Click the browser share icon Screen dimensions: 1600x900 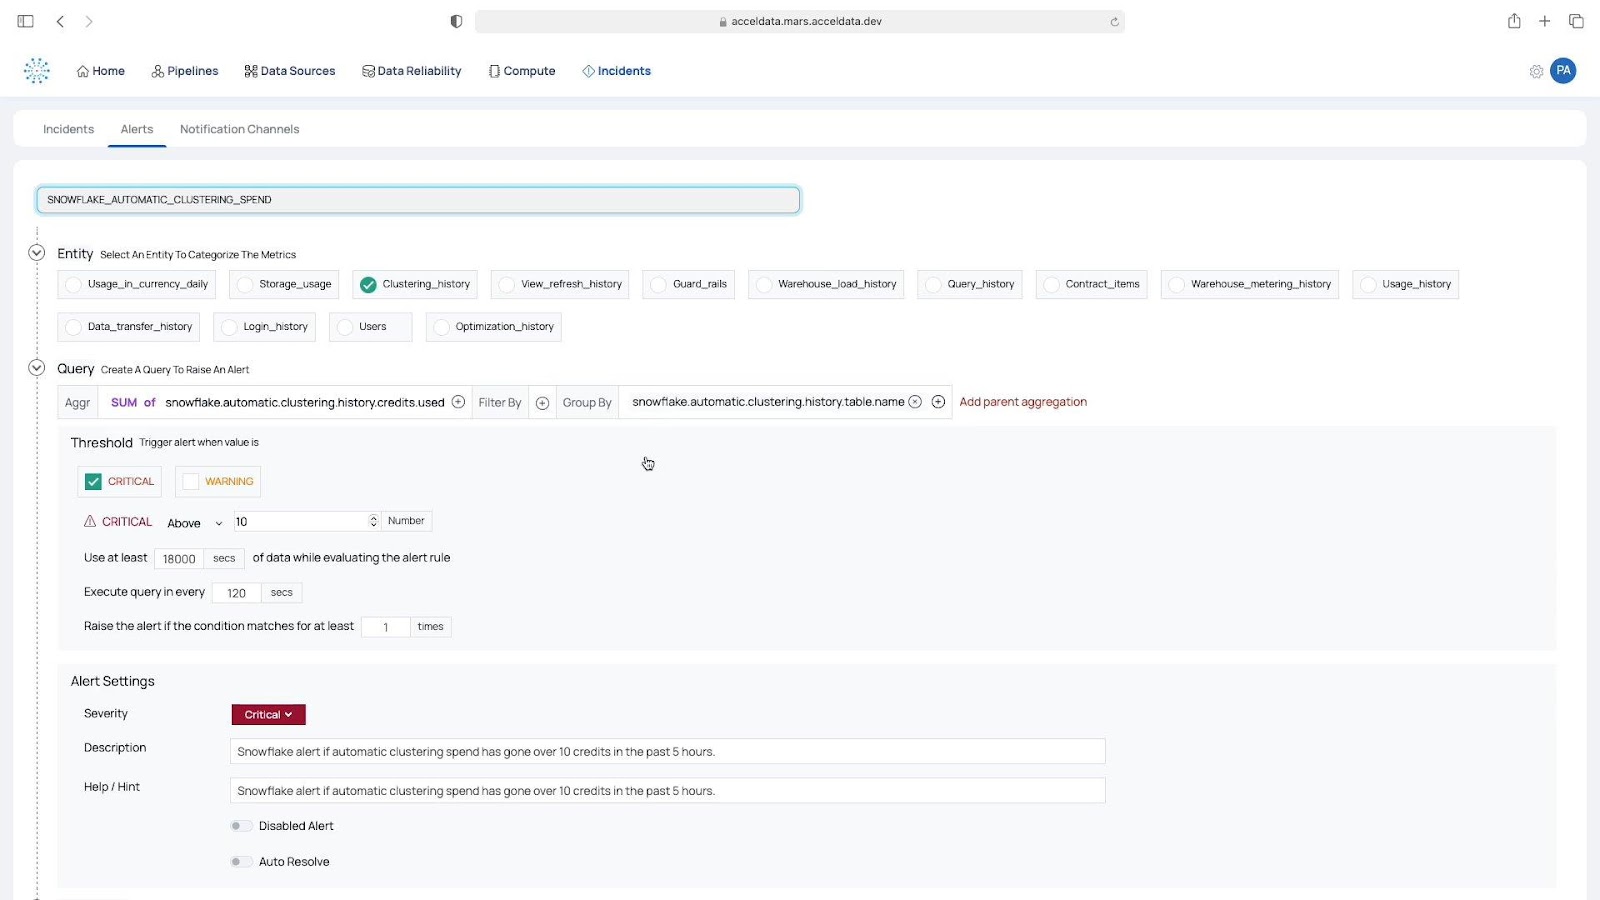pos(1514,21)
